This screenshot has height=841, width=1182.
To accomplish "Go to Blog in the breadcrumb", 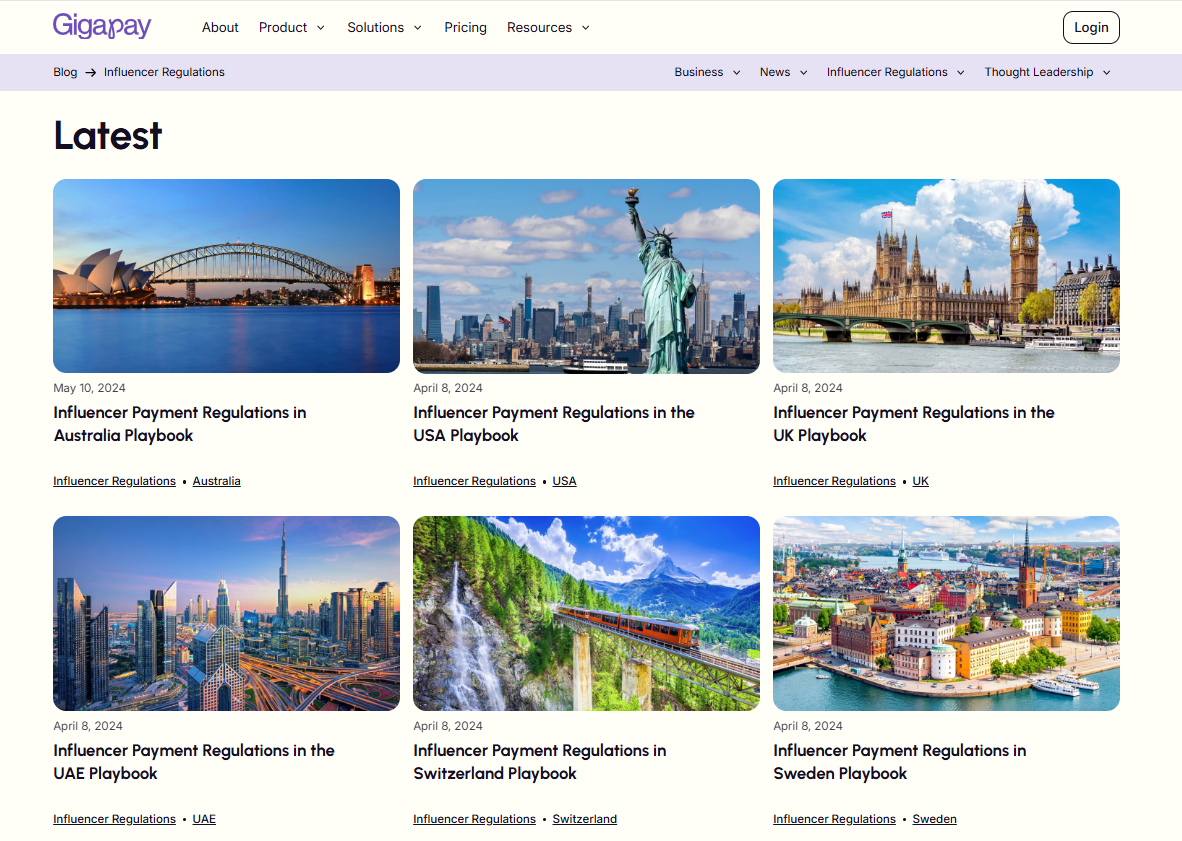I will point(65,72).
